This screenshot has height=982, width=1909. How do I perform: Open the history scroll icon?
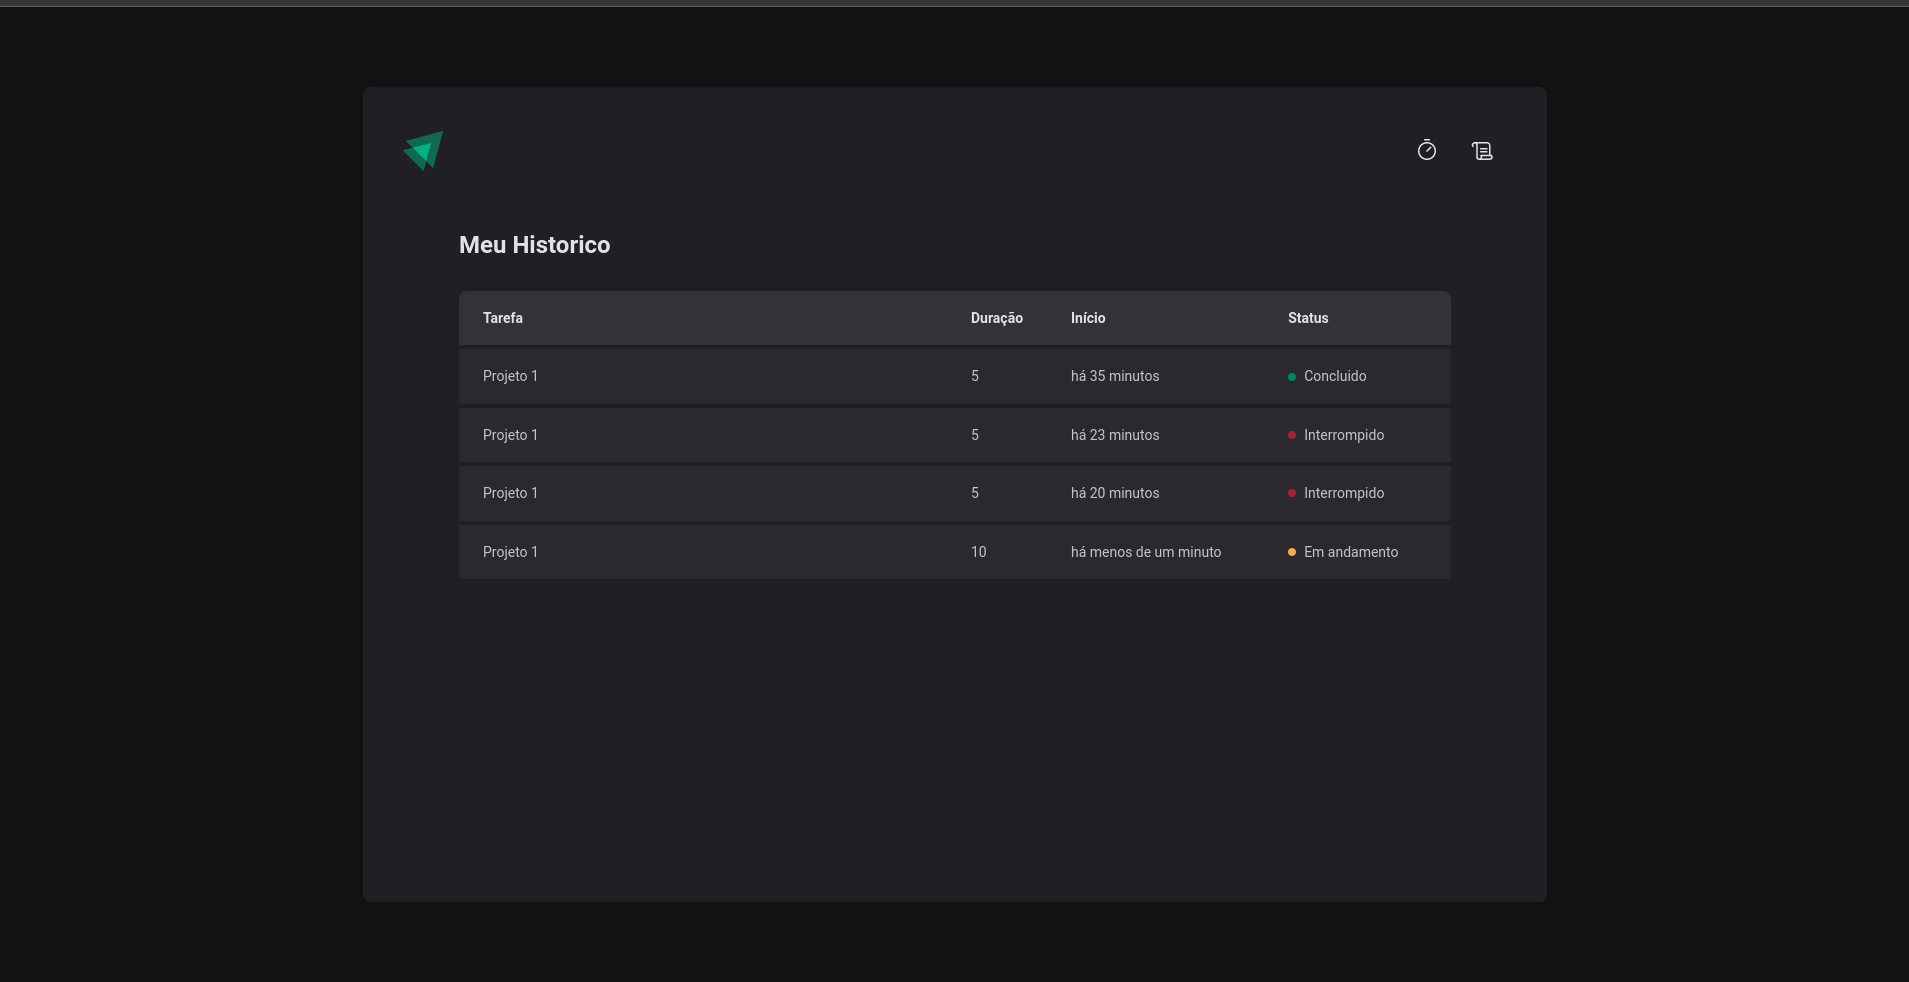pos(1482,151)
